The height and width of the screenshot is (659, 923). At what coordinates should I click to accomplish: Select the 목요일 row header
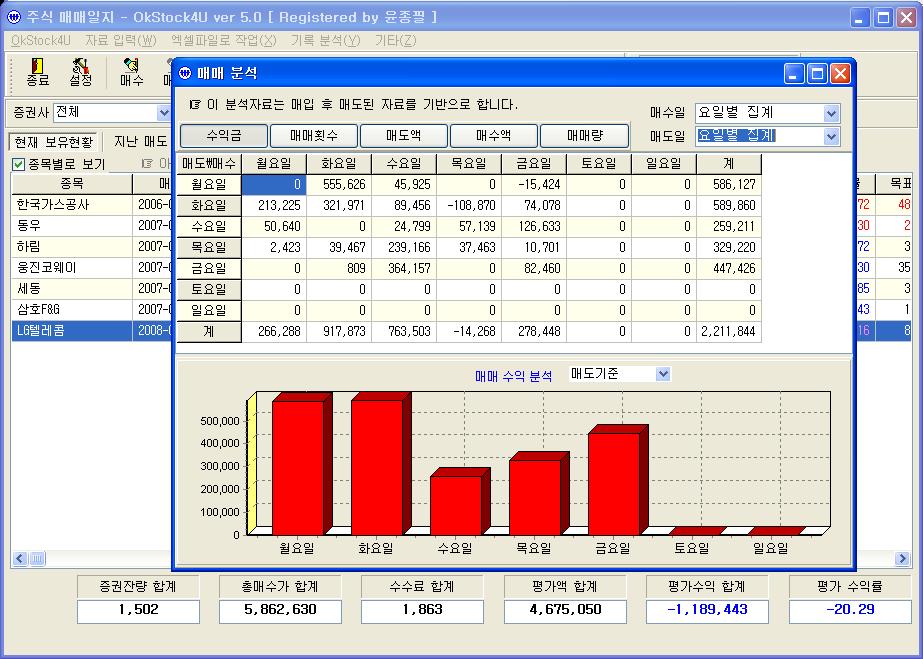pyautogui.click(x=209, y=248)
